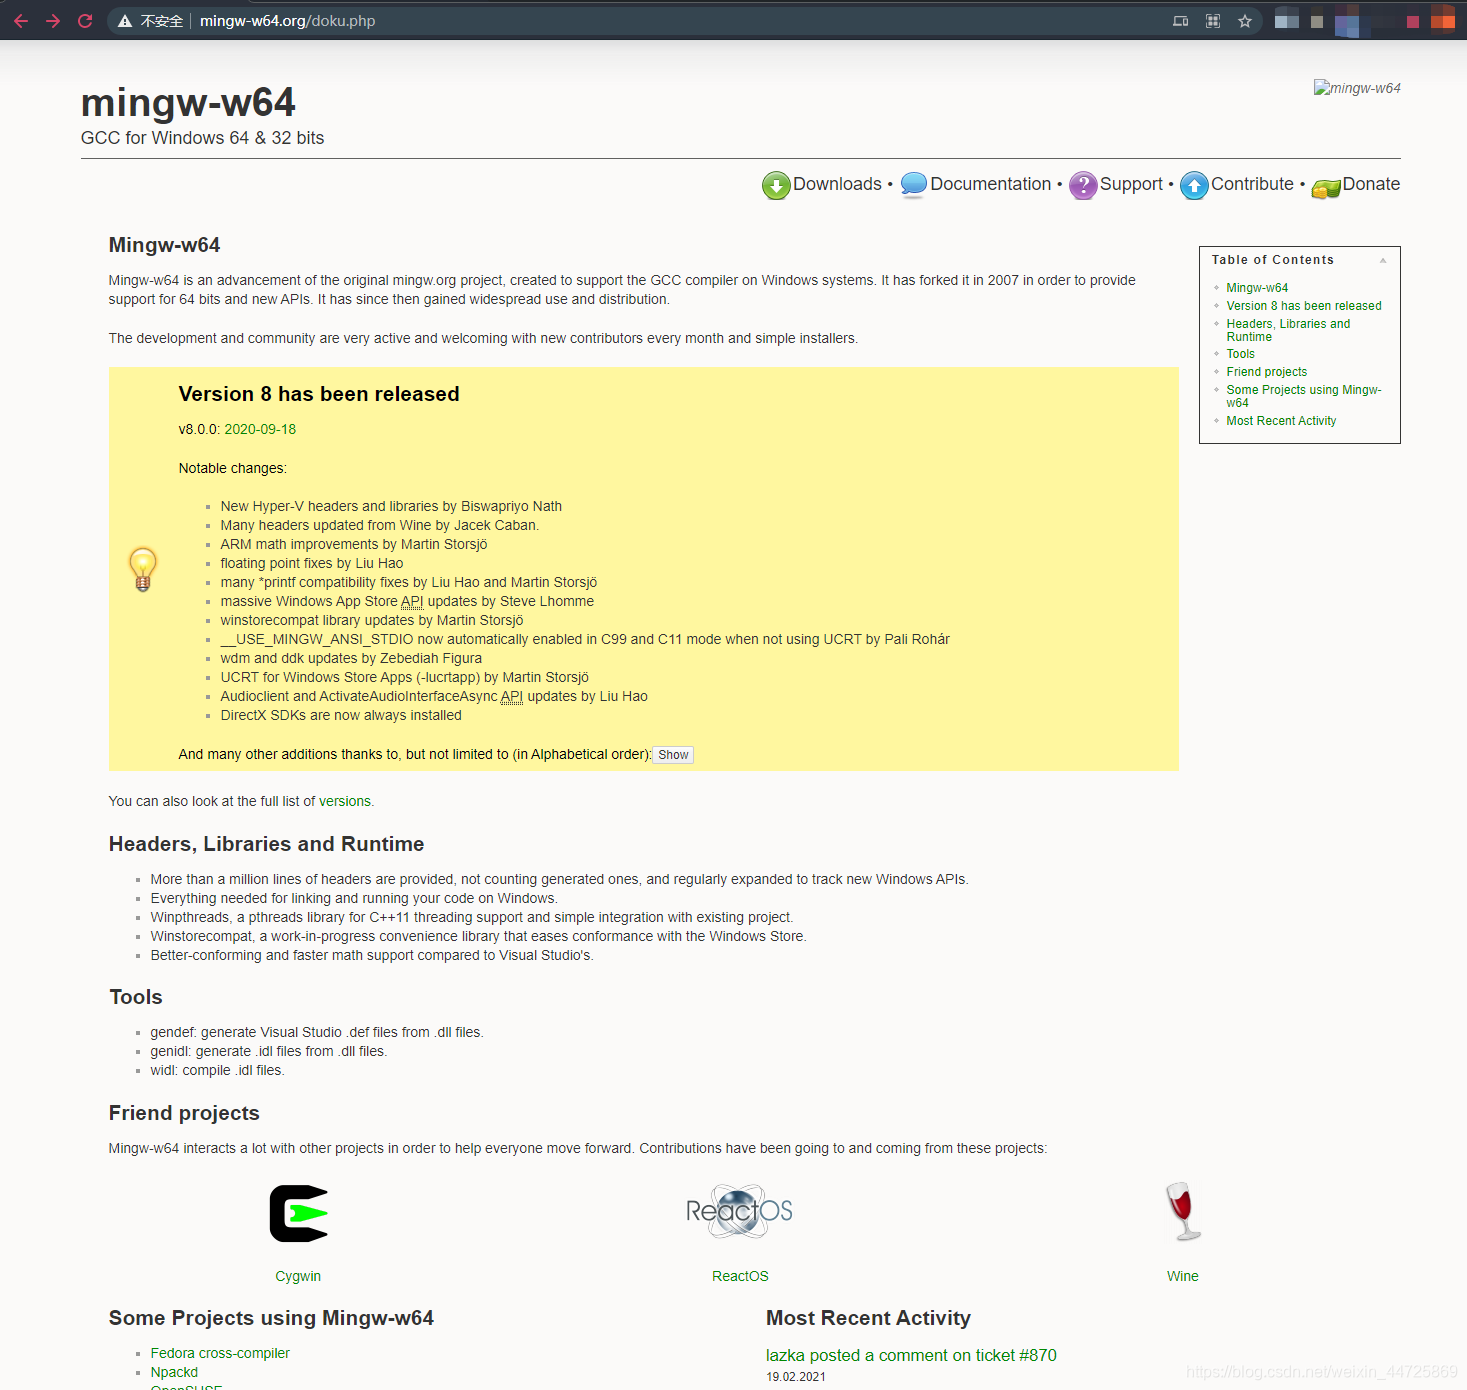The image size is (1467, 1390).
Task: Click the Cygwin logo image
Action: tap(299, 1214)
